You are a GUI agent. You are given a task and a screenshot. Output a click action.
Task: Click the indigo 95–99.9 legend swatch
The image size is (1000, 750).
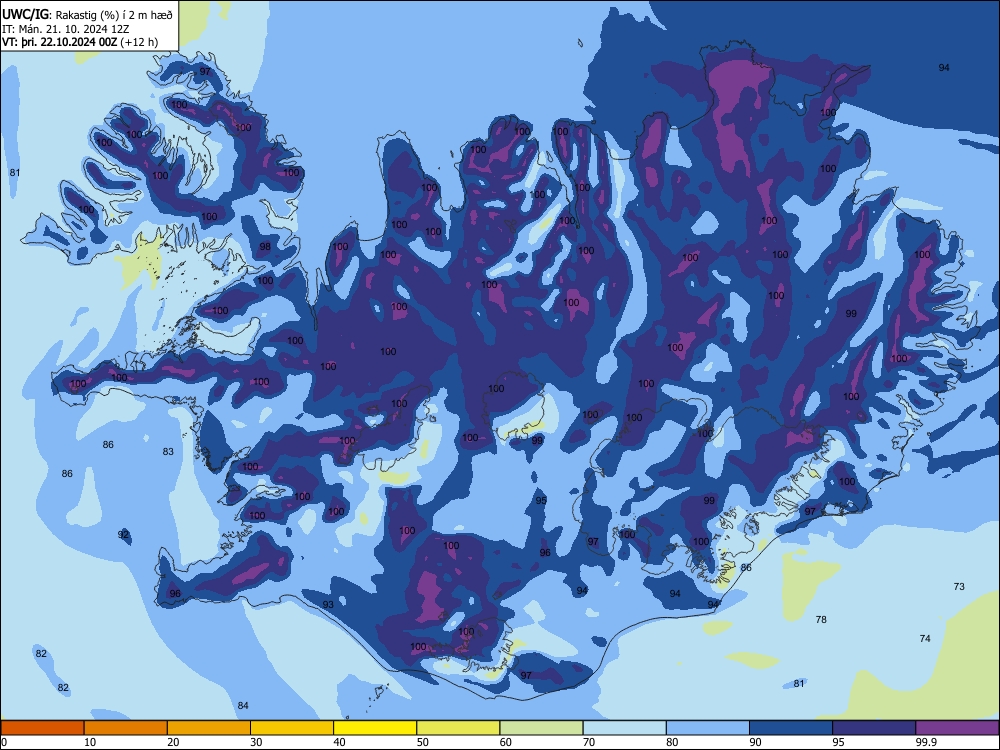(x=874, y=728)
